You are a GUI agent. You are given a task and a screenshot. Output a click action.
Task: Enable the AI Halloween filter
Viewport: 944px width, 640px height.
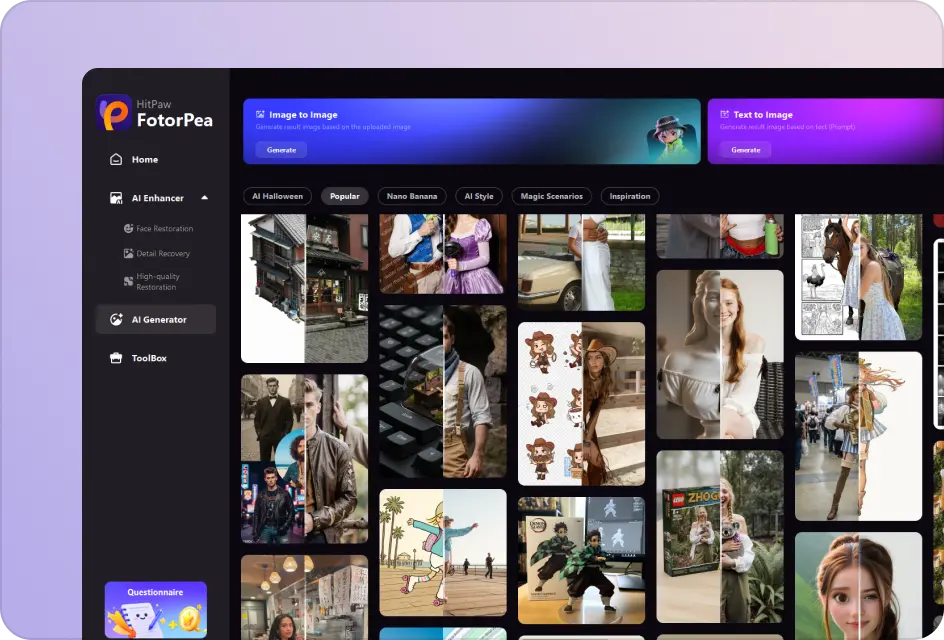(277, 196)
